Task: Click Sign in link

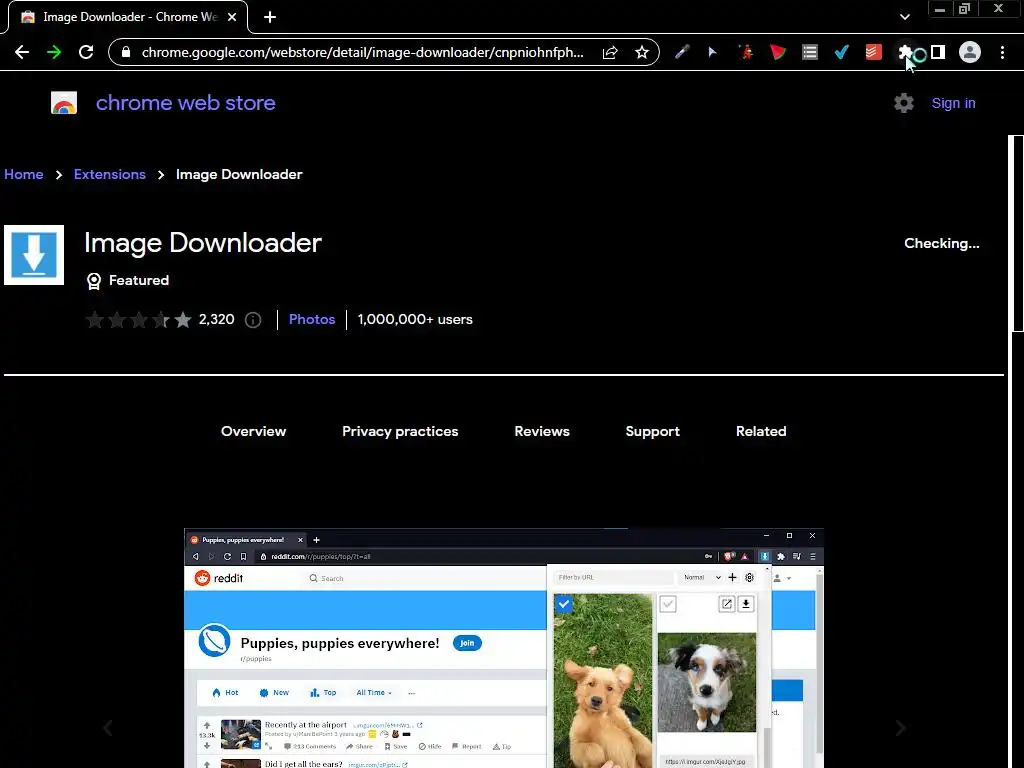Action: (953, 103)
